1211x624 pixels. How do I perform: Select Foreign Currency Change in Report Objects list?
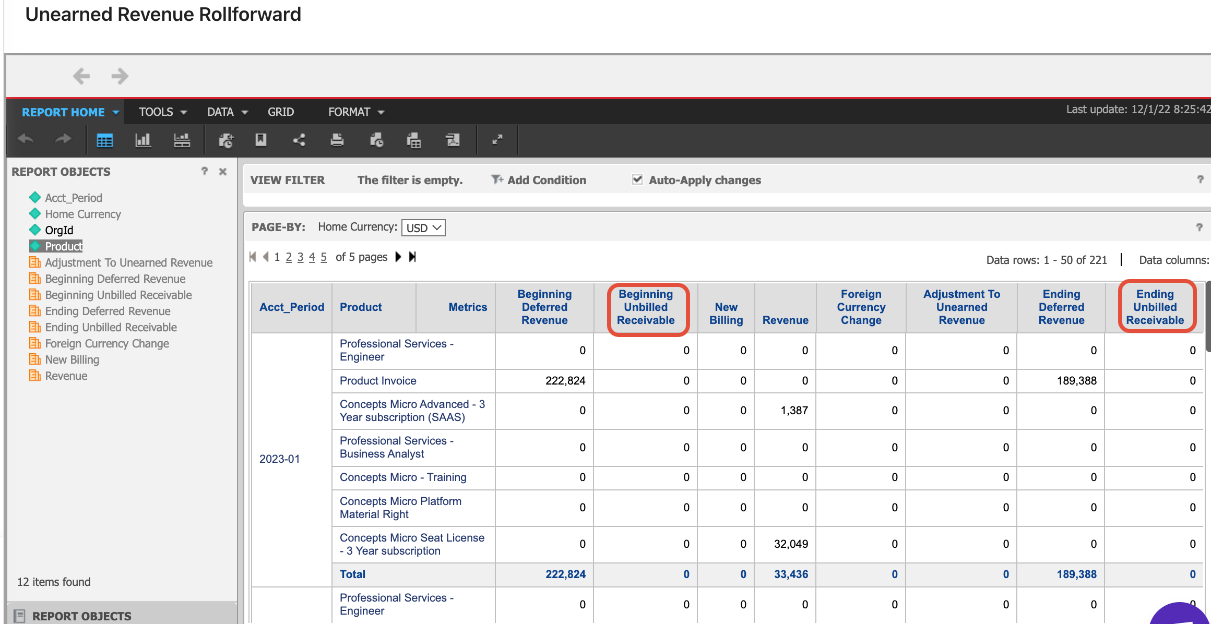pos(107,343)
